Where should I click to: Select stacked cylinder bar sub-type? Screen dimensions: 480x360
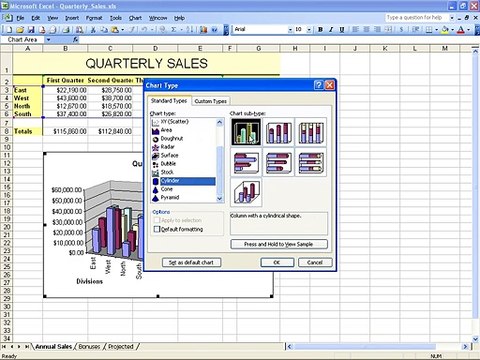[279, 162]
